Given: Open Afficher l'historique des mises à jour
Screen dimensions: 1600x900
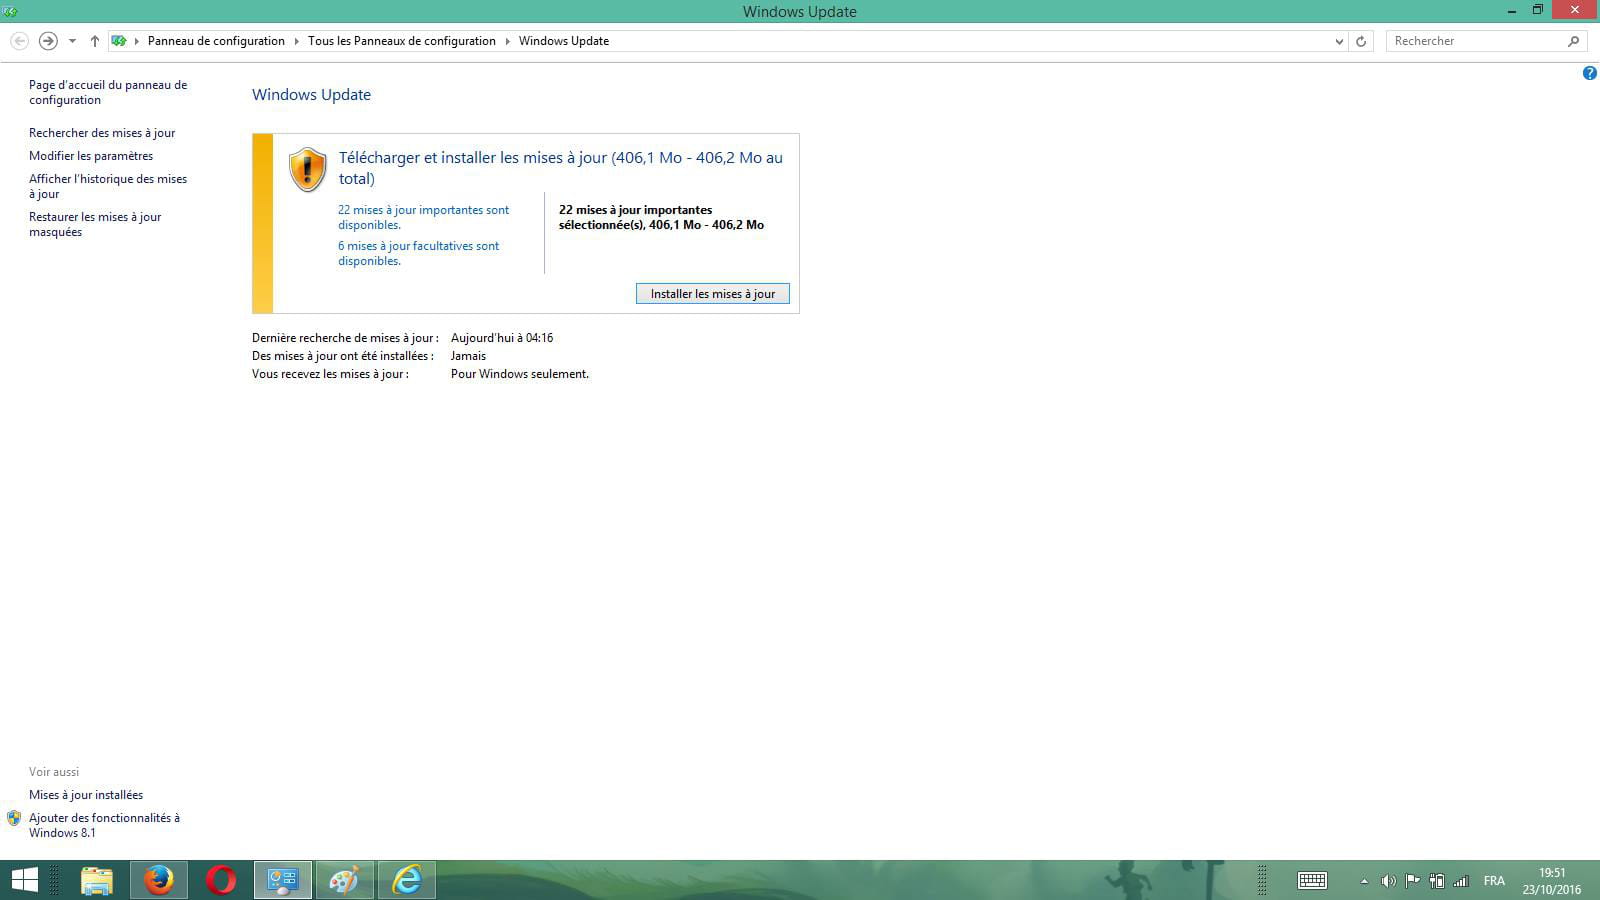Looking at the screenshot, I should pyautogui.click(x=108, y=186).
